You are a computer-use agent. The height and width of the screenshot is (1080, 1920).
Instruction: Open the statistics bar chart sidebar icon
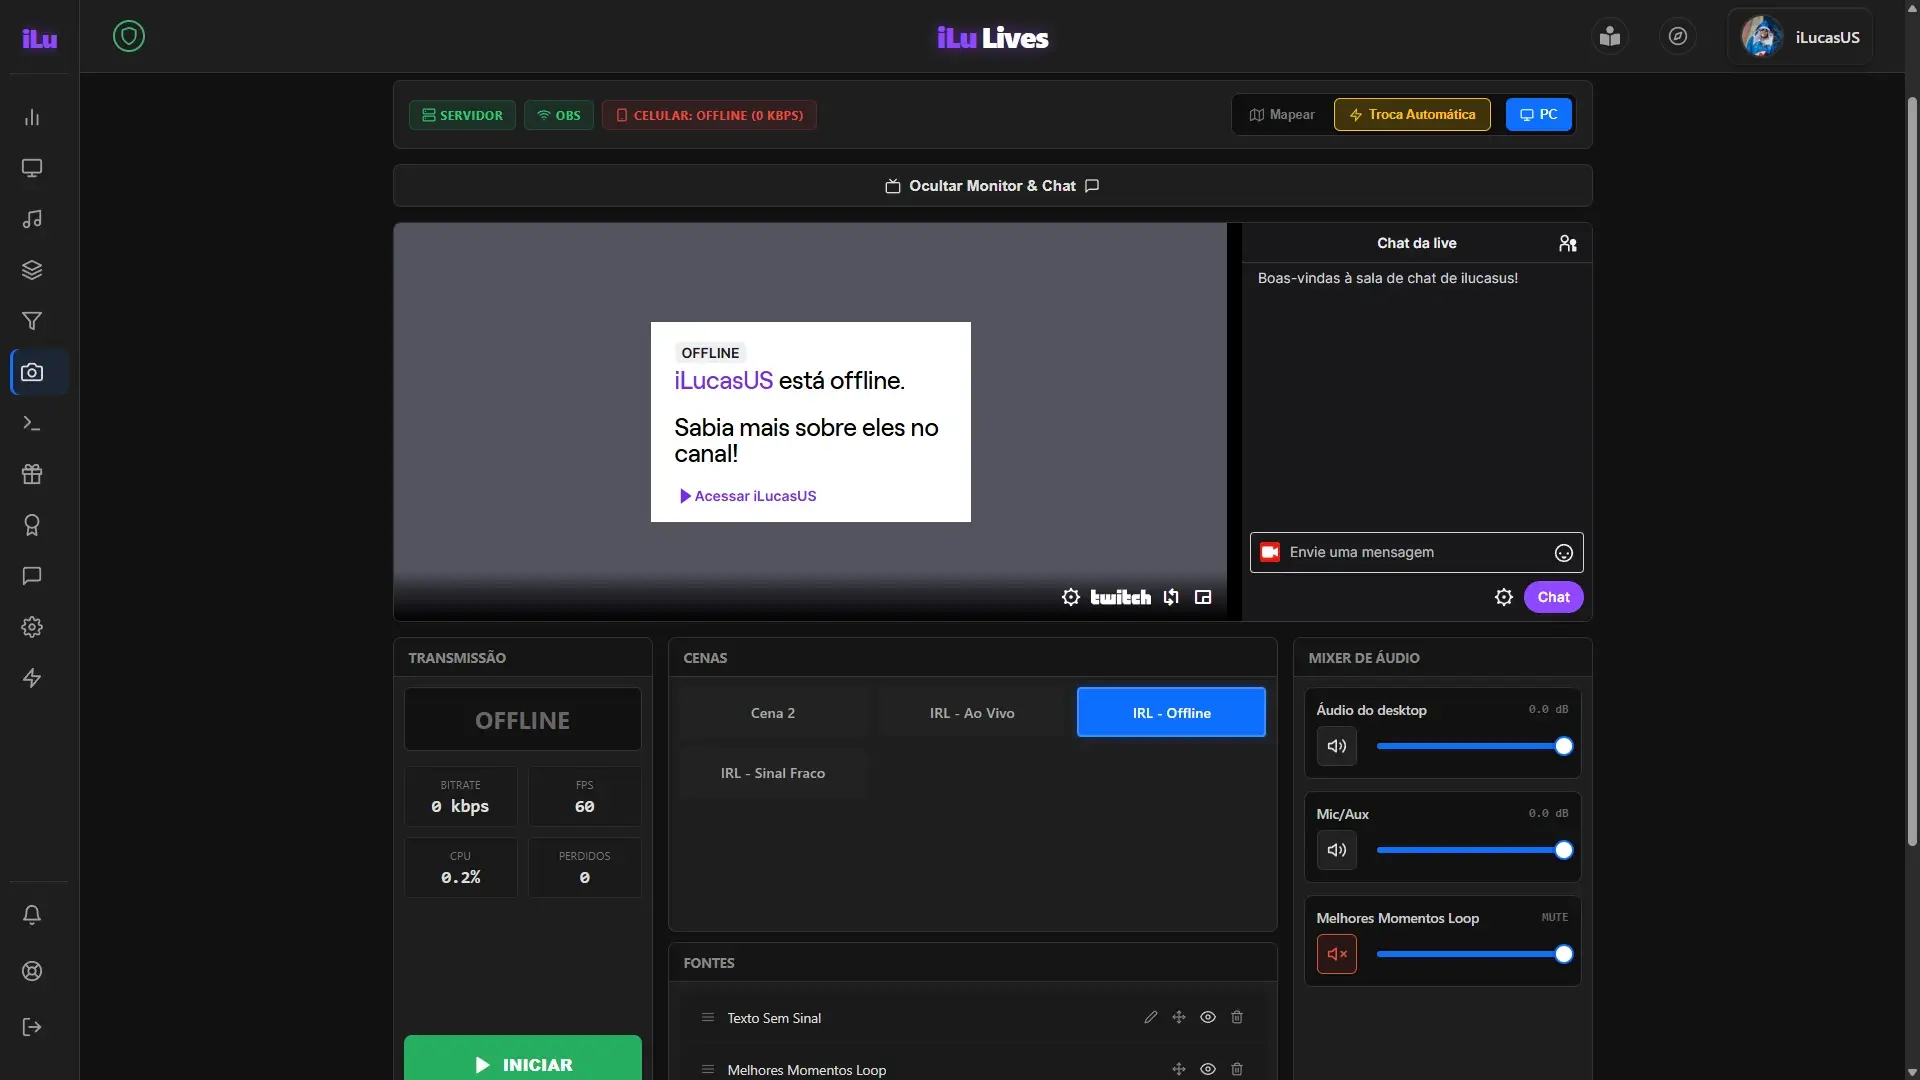pos(32,117)
